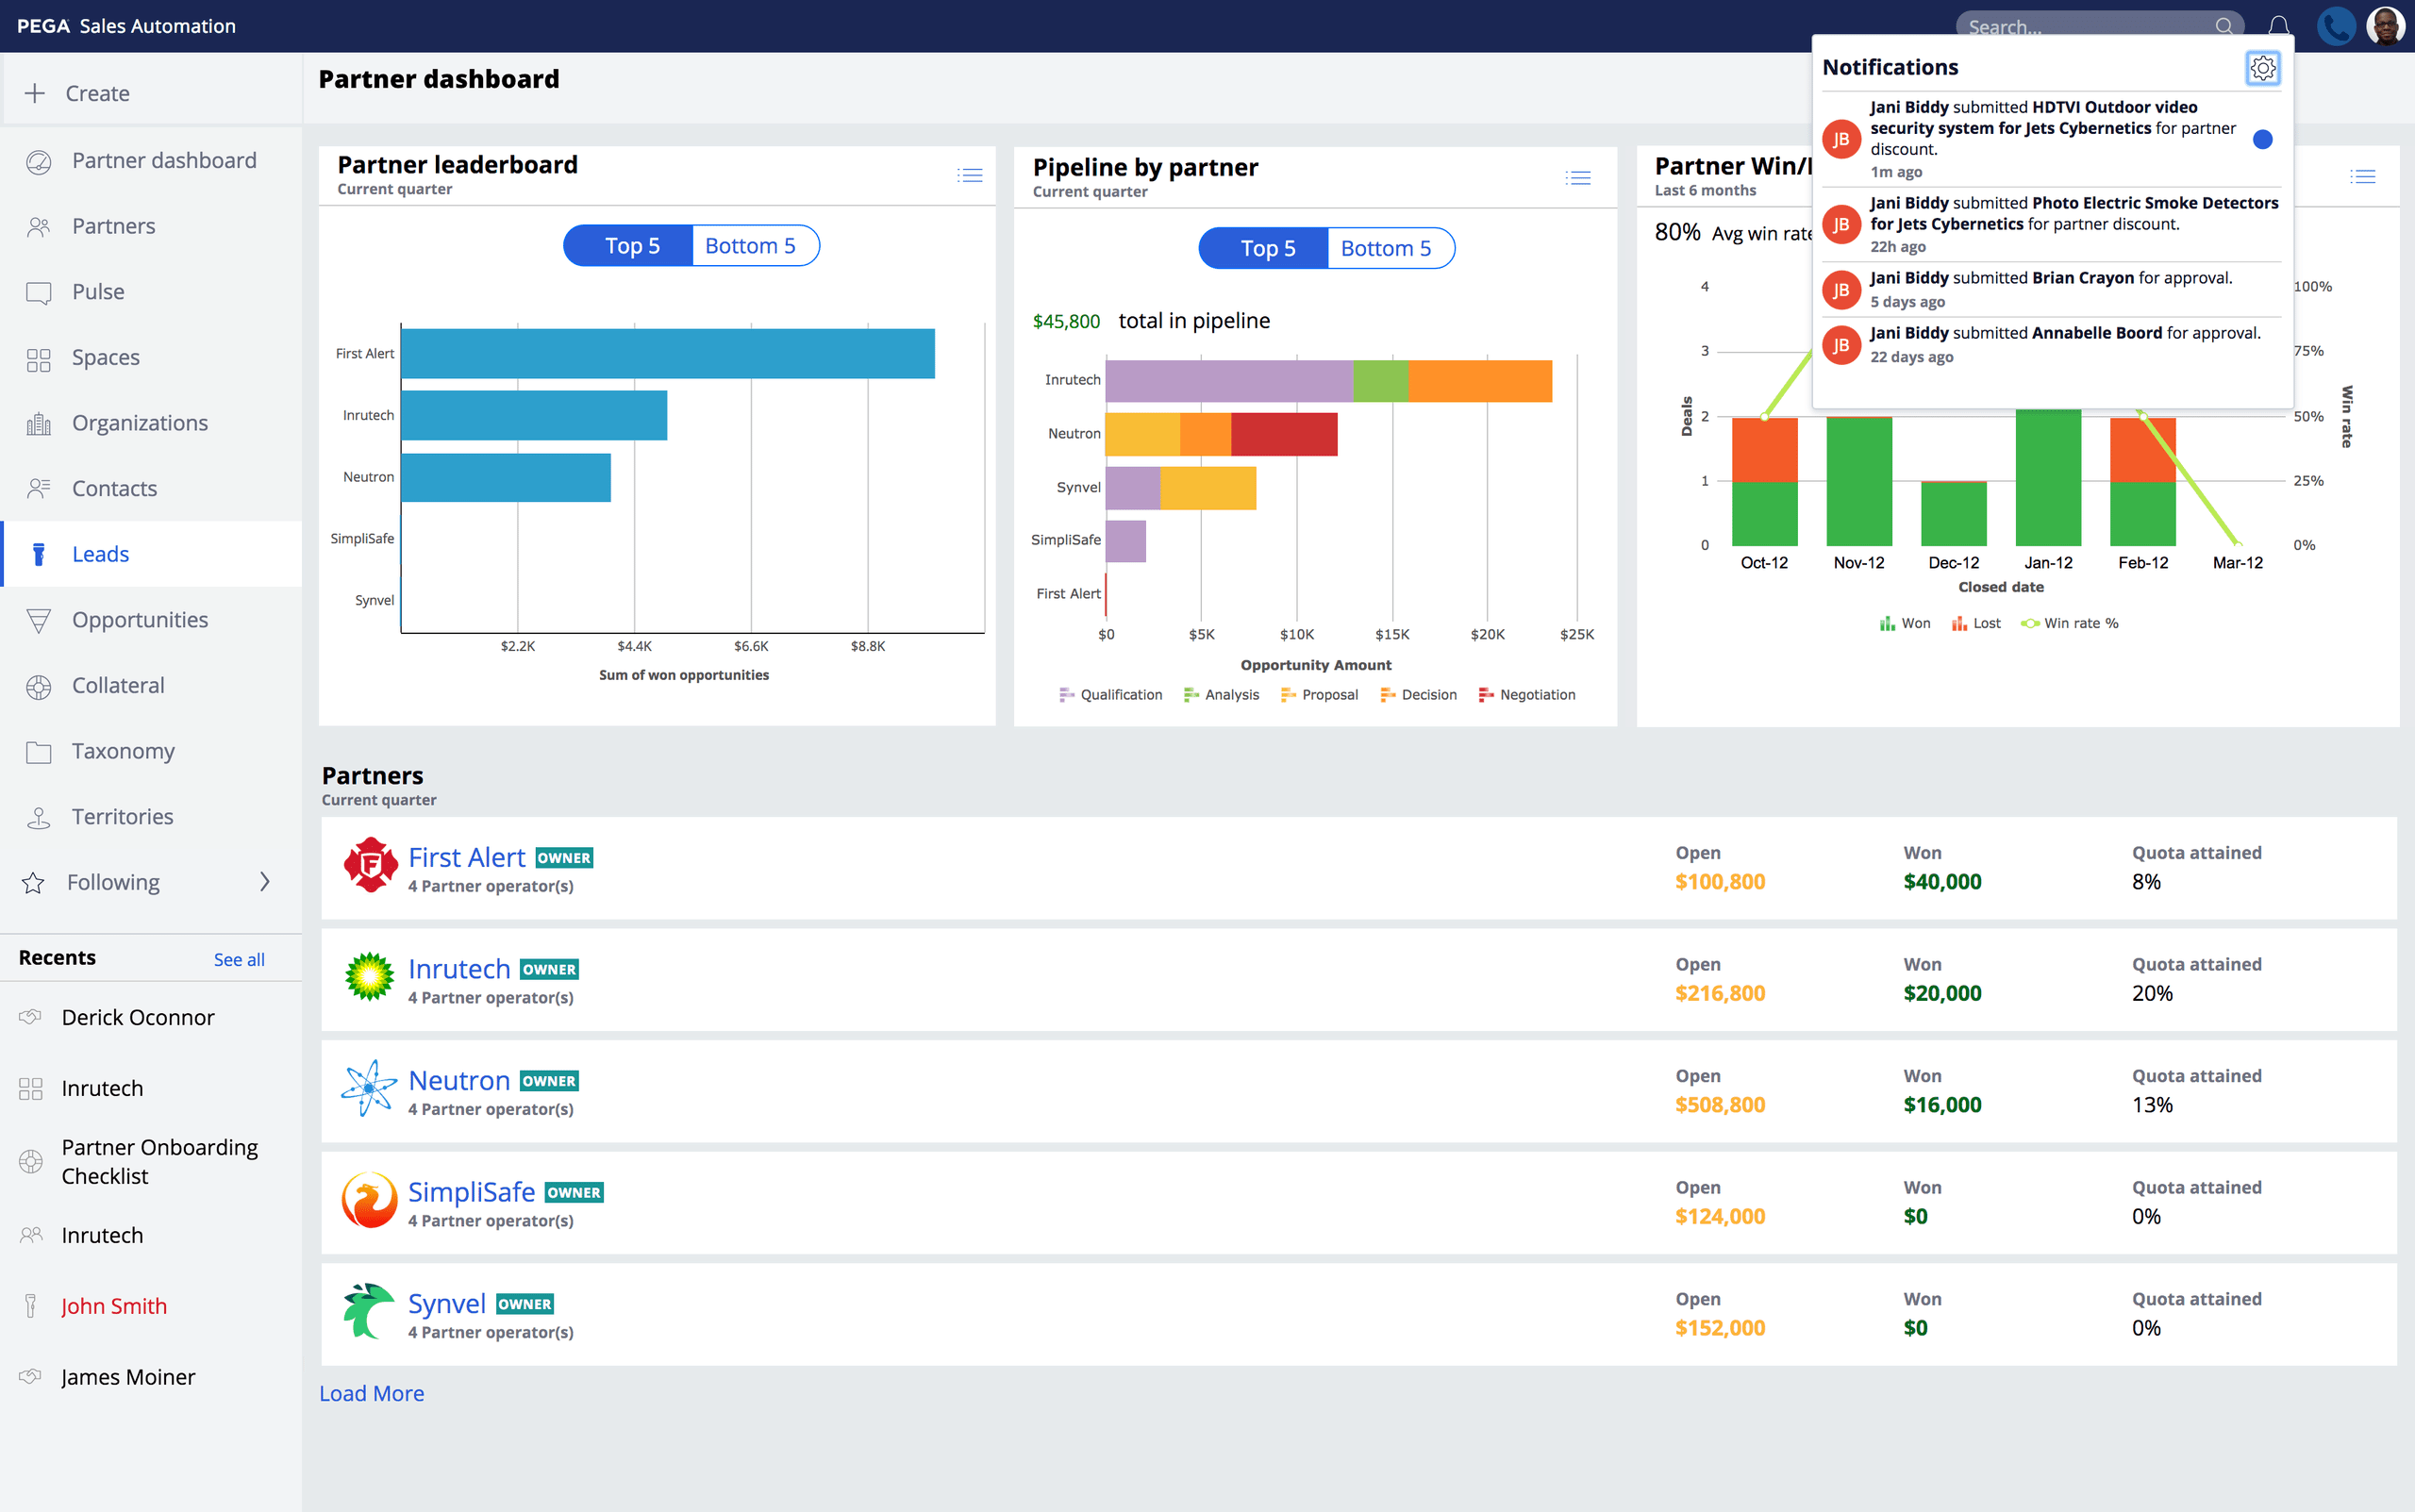Select Top 5 in Pipeline by partner
Image resolution: width=2415 pixels, height=1512 pixels.
click(x=1266, y=249)
